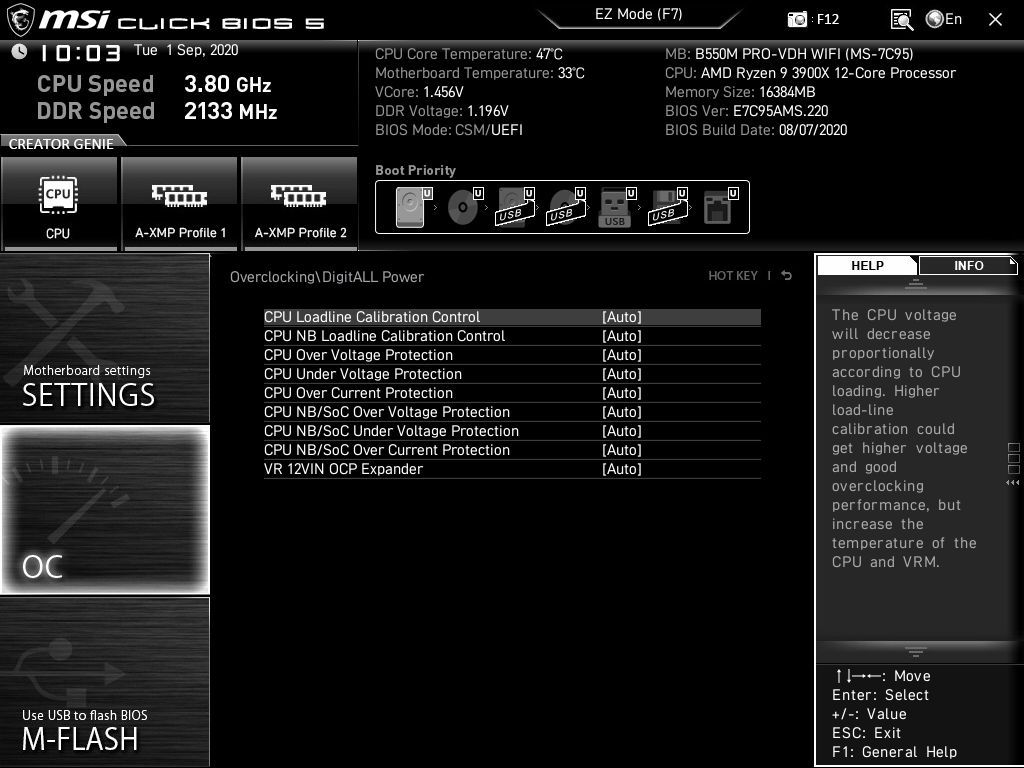The image size is (1024, 768).
Task: Take a screenshot with the F12 camera icon
Action: [797, 20]
